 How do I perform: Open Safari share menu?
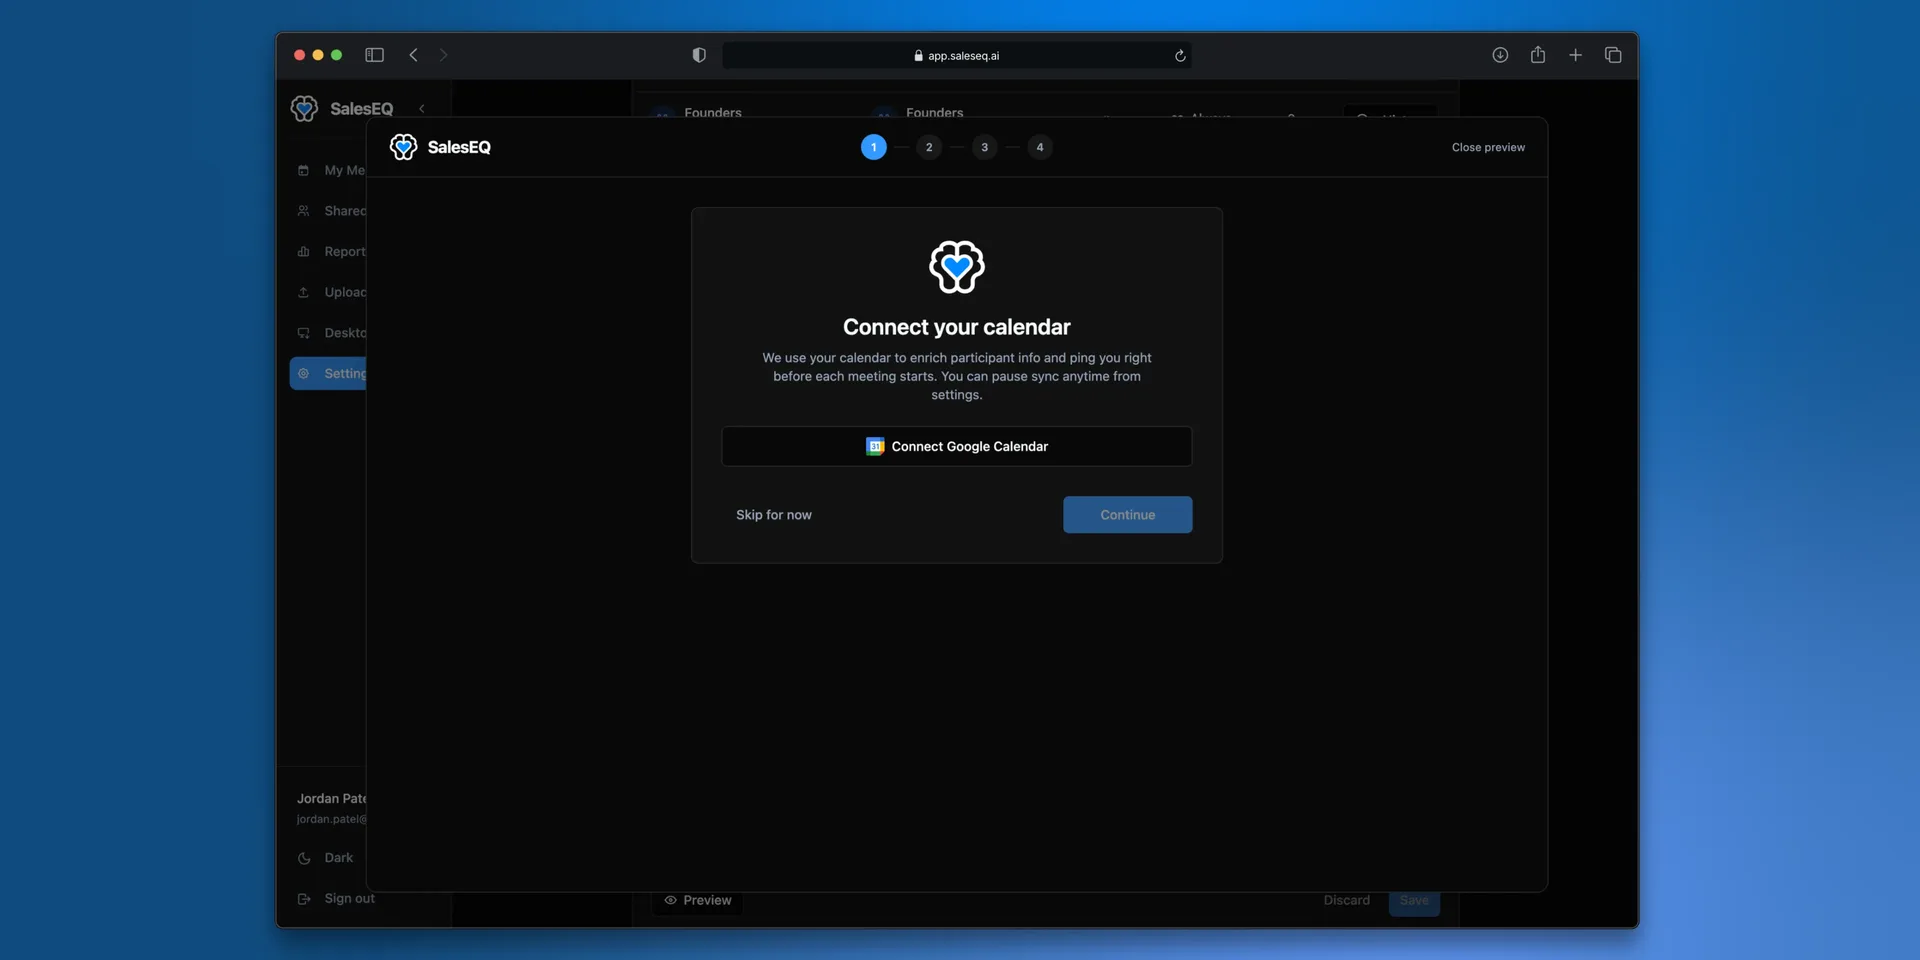pyautogui.click(x=1538, y=54)
